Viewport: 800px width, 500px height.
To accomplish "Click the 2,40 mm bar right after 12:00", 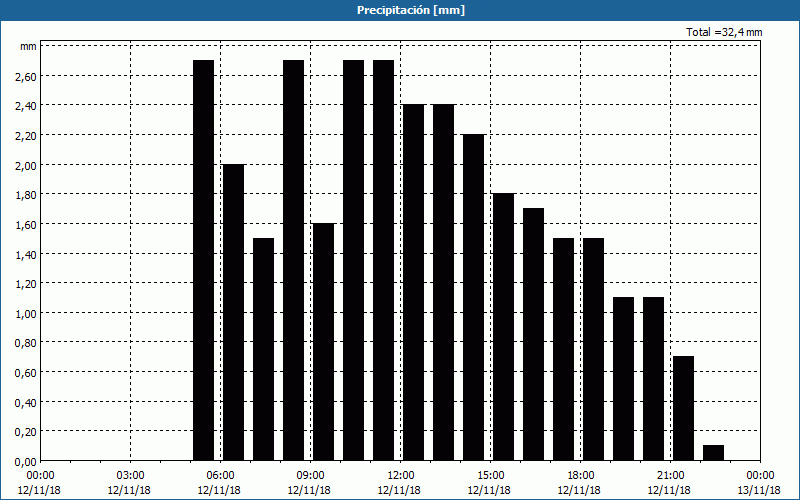I will click(x=414, y=282).
